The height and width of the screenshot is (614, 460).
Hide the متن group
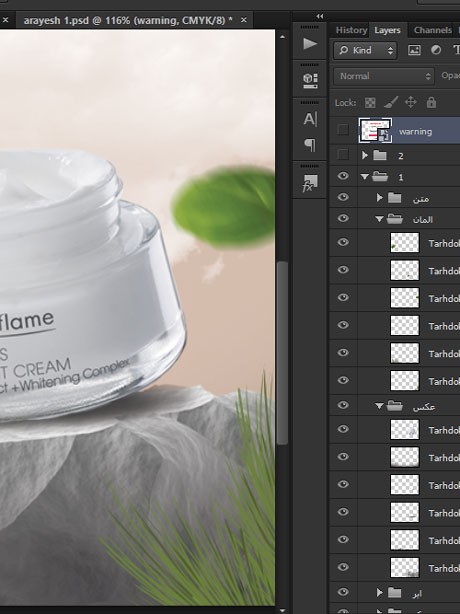[343, 197]
